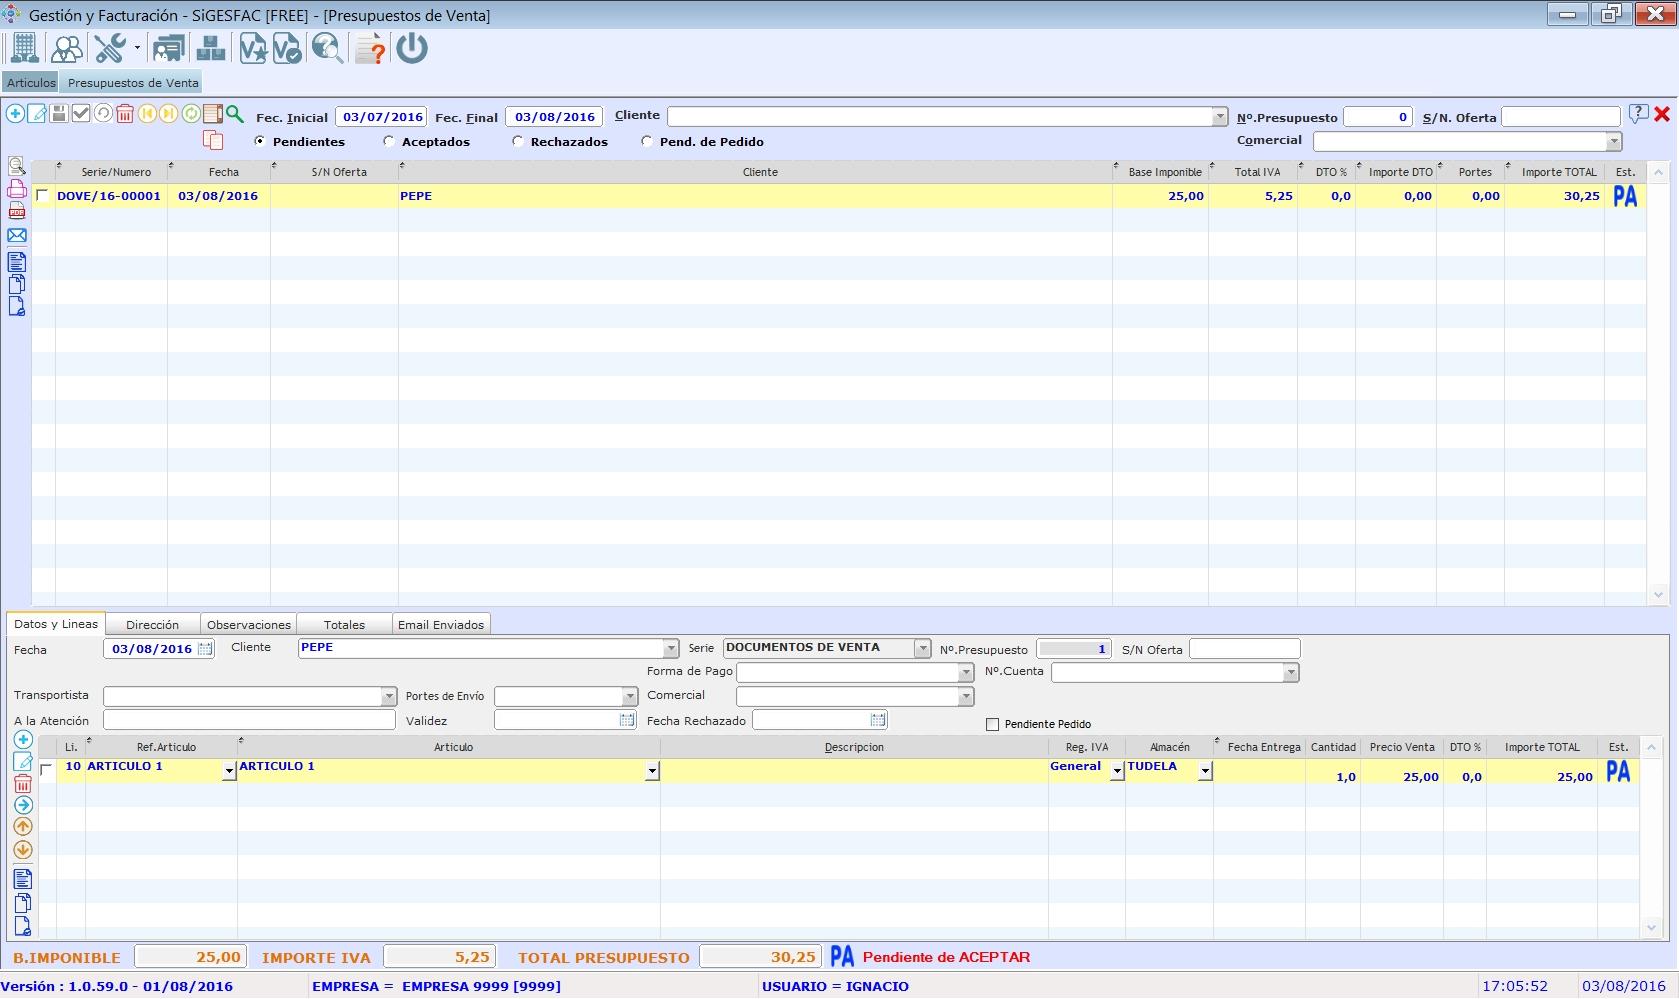Click the pink copy documents icon
1679x999 pixels.
pyautogui.click(x=212, y=139)
